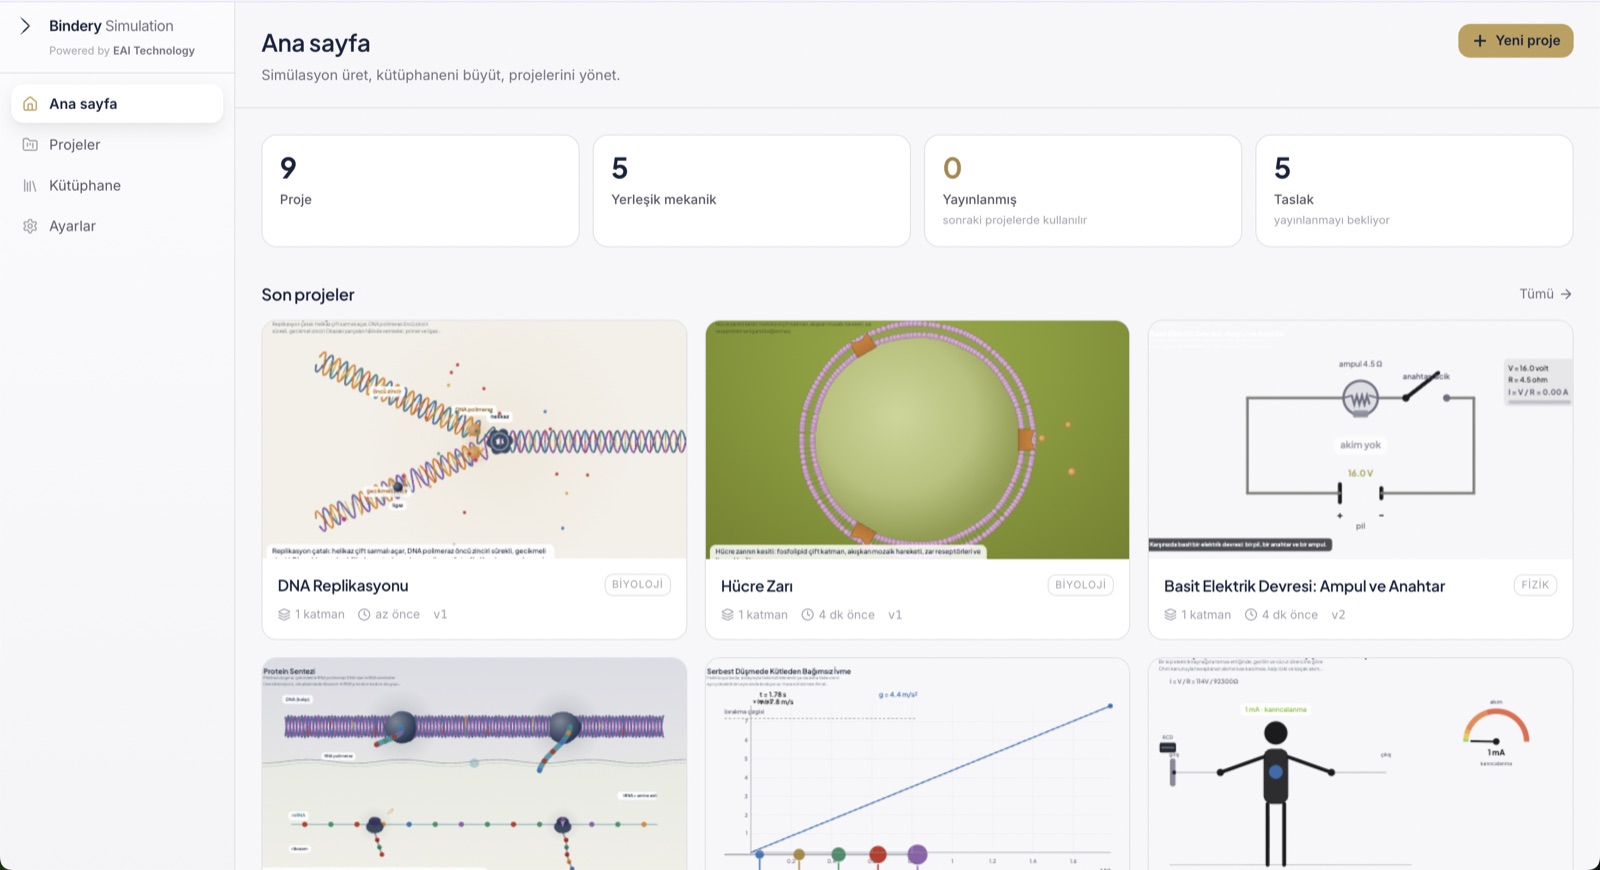Open Basit Elektrik Devresi project title

(x=1304, y=587)
